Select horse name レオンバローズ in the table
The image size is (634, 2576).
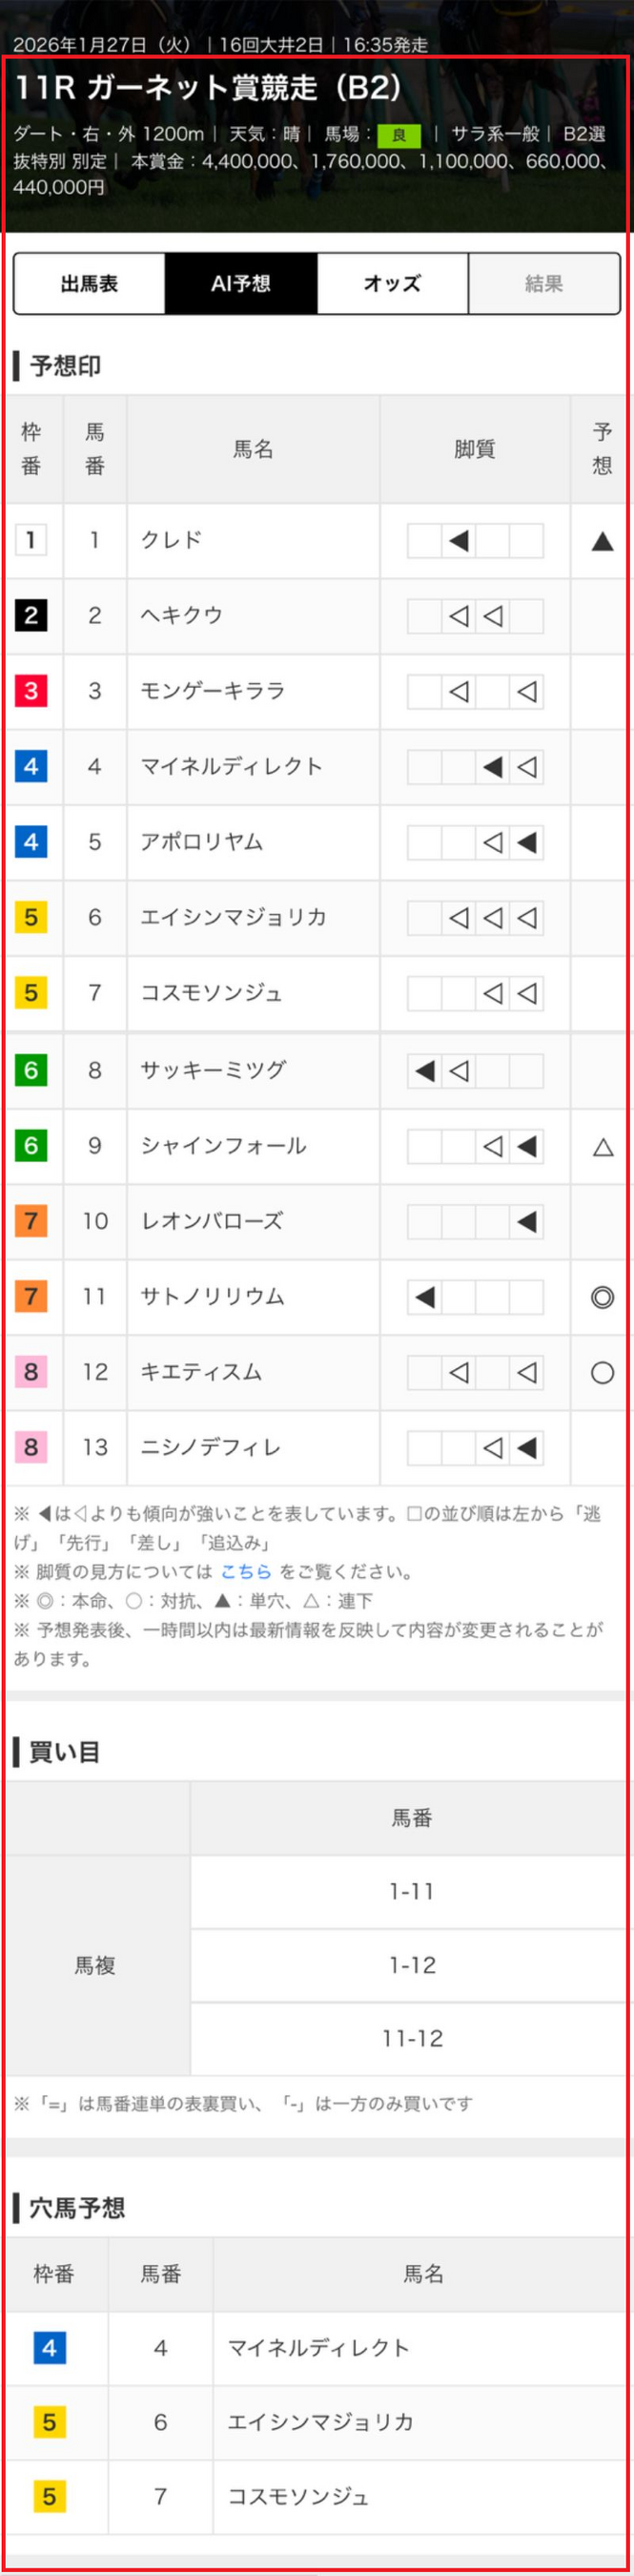[212, 1221]
